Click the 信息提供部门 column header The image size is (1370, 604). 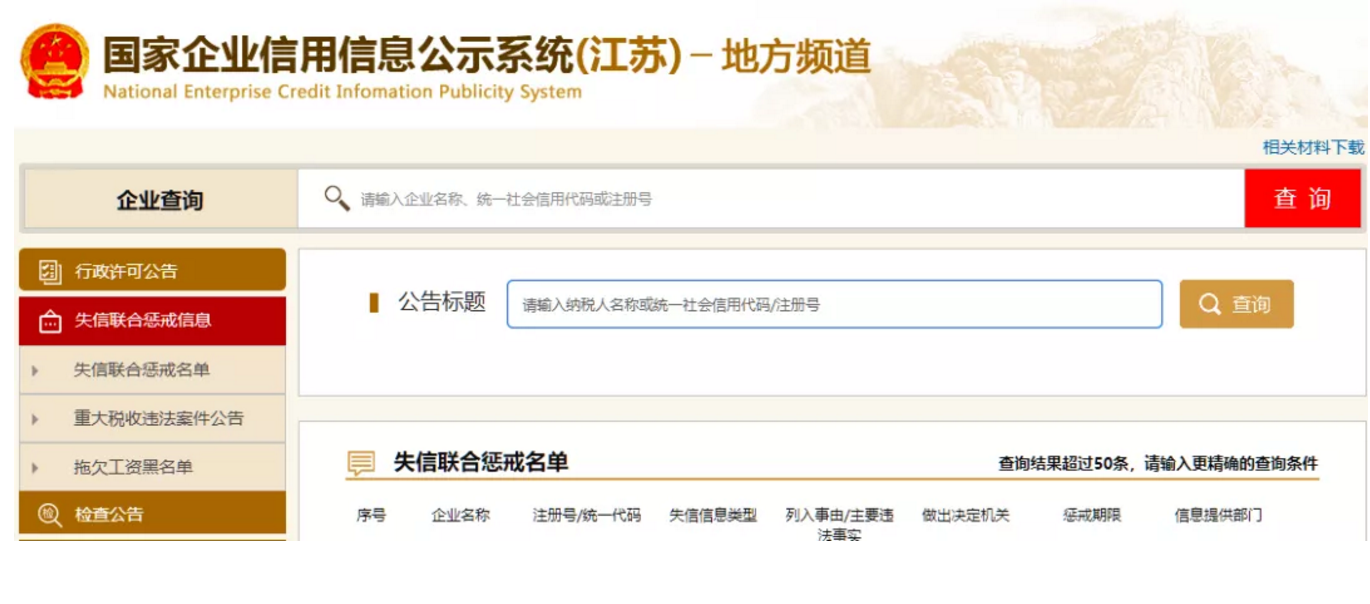pyautogui.click(x=1217, y=515)
